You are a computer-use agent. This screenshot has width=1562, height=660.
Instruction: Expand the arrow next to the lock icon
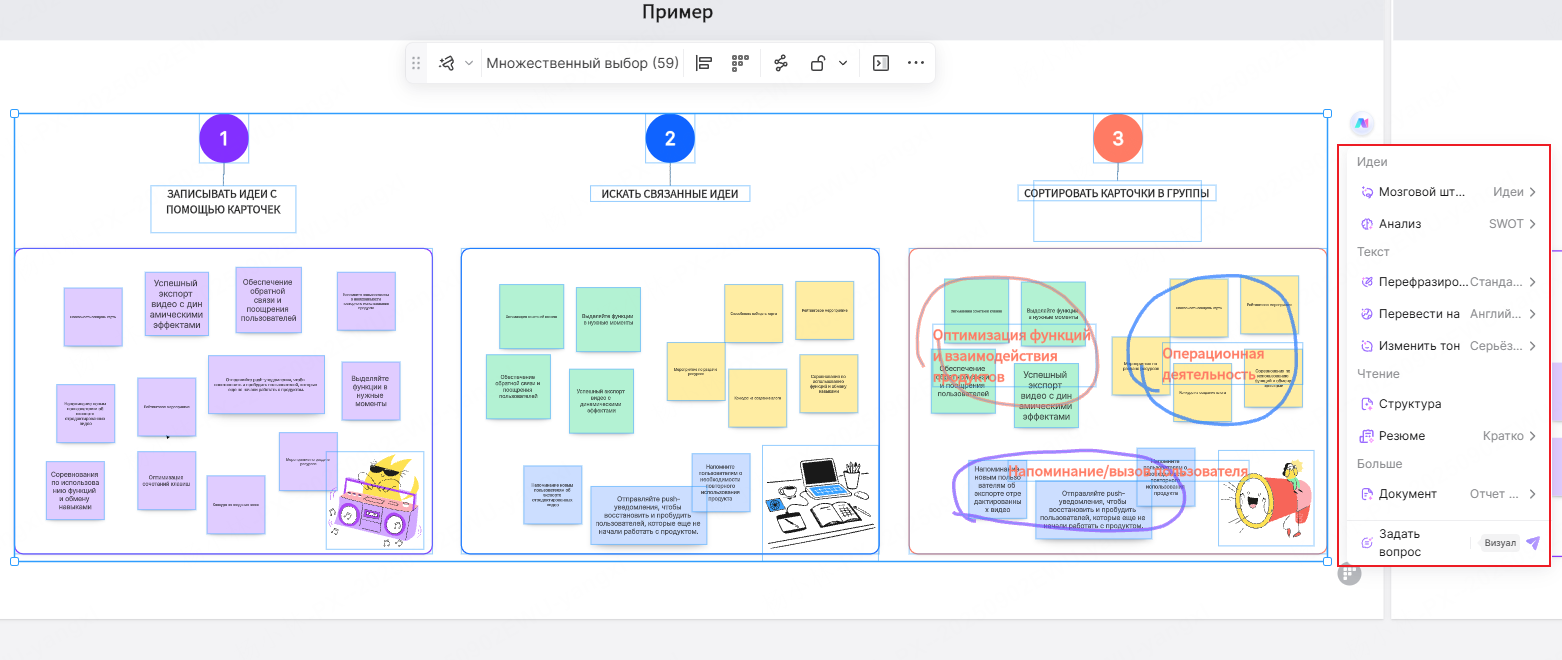click(x=843, y=63)
